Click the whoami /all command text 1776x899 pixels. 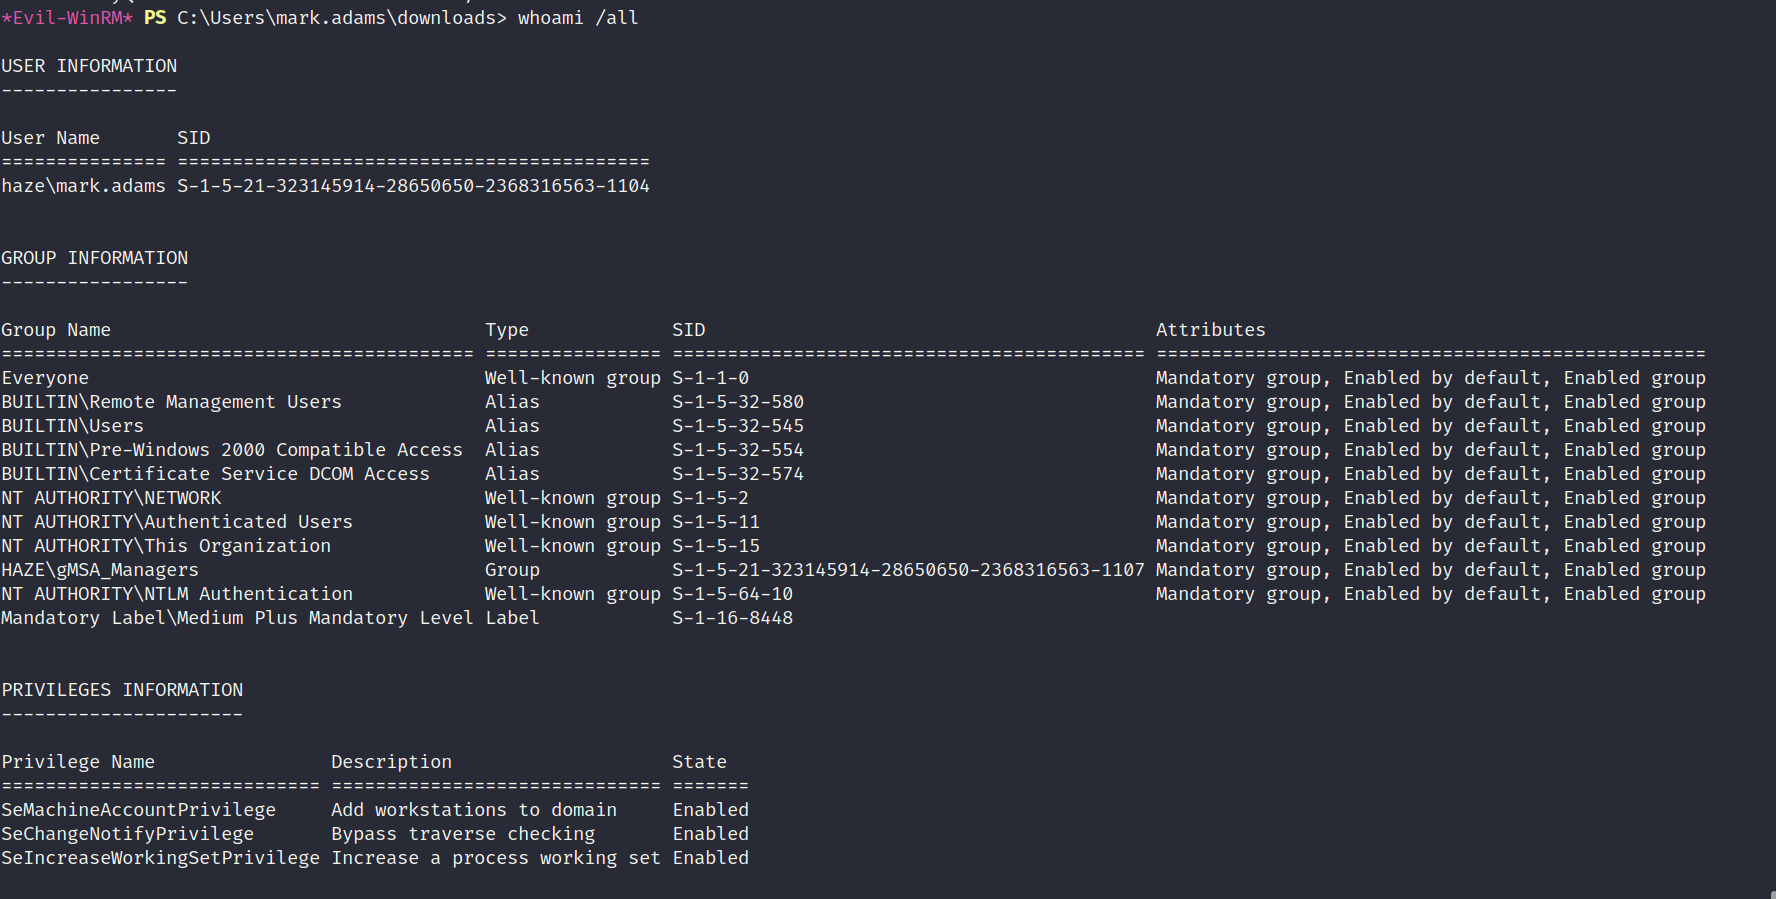pos(578,18)
